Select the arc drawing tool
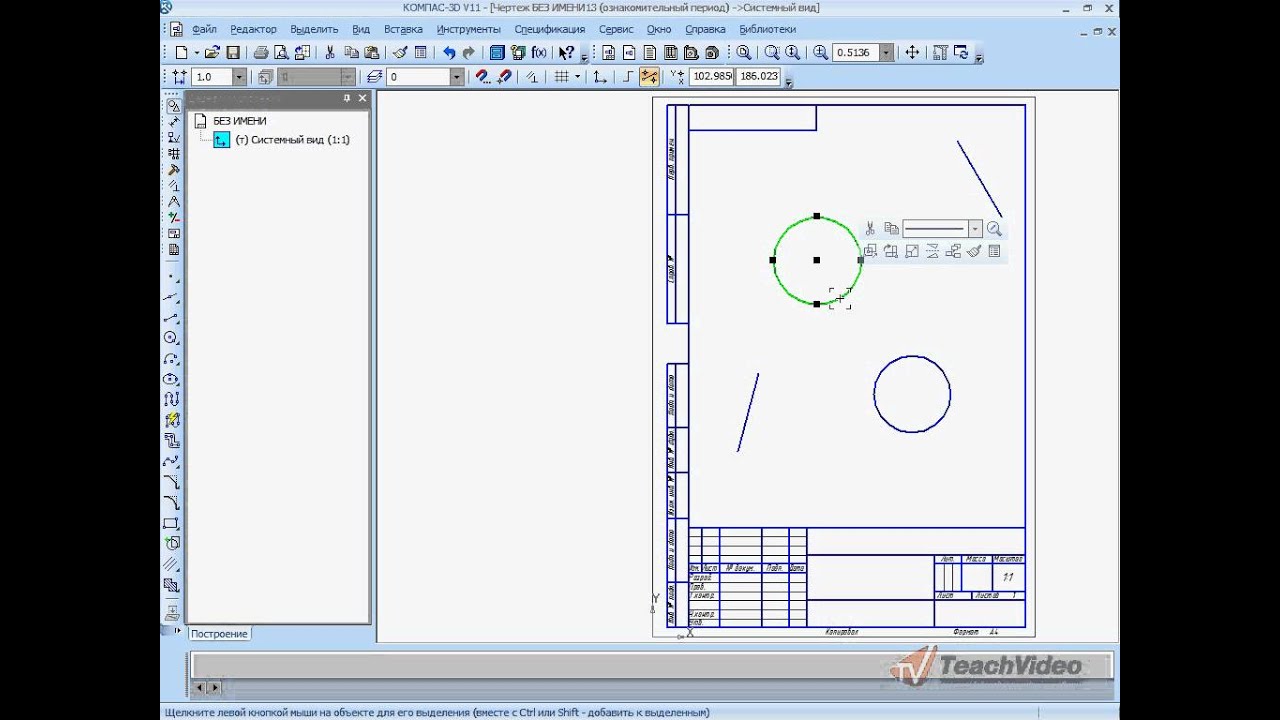Screen dimensions: 1280x720 [x=172, y=359]
